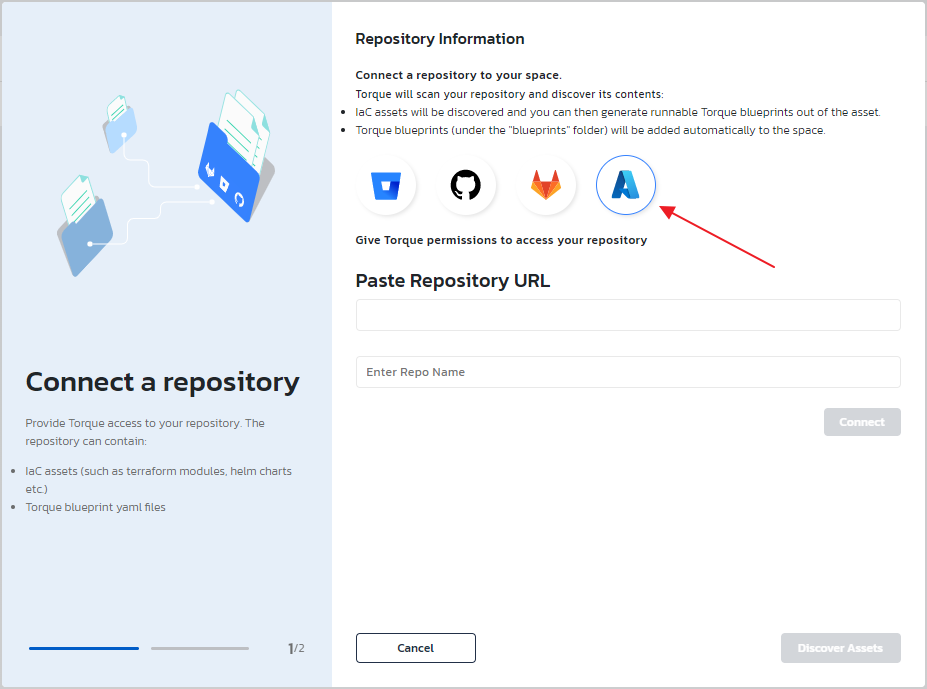Click 'Connect a repository to your space.' text
This screenshot has height=689, width=927.
click(459, 75)
